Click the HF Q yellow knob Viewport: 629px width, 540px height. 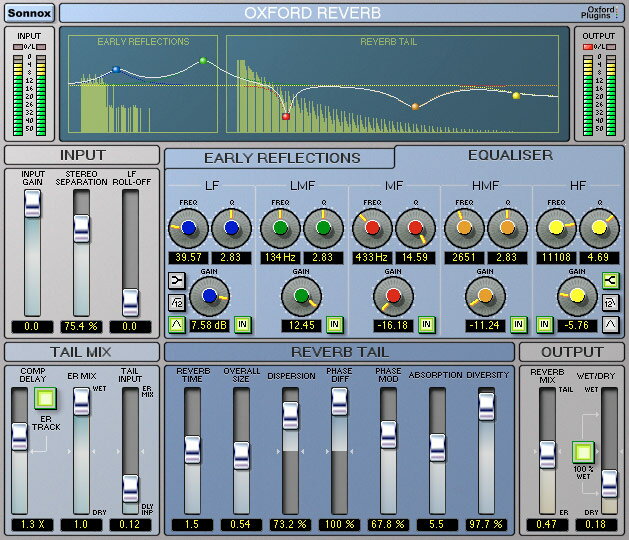[x=599, y=228]
